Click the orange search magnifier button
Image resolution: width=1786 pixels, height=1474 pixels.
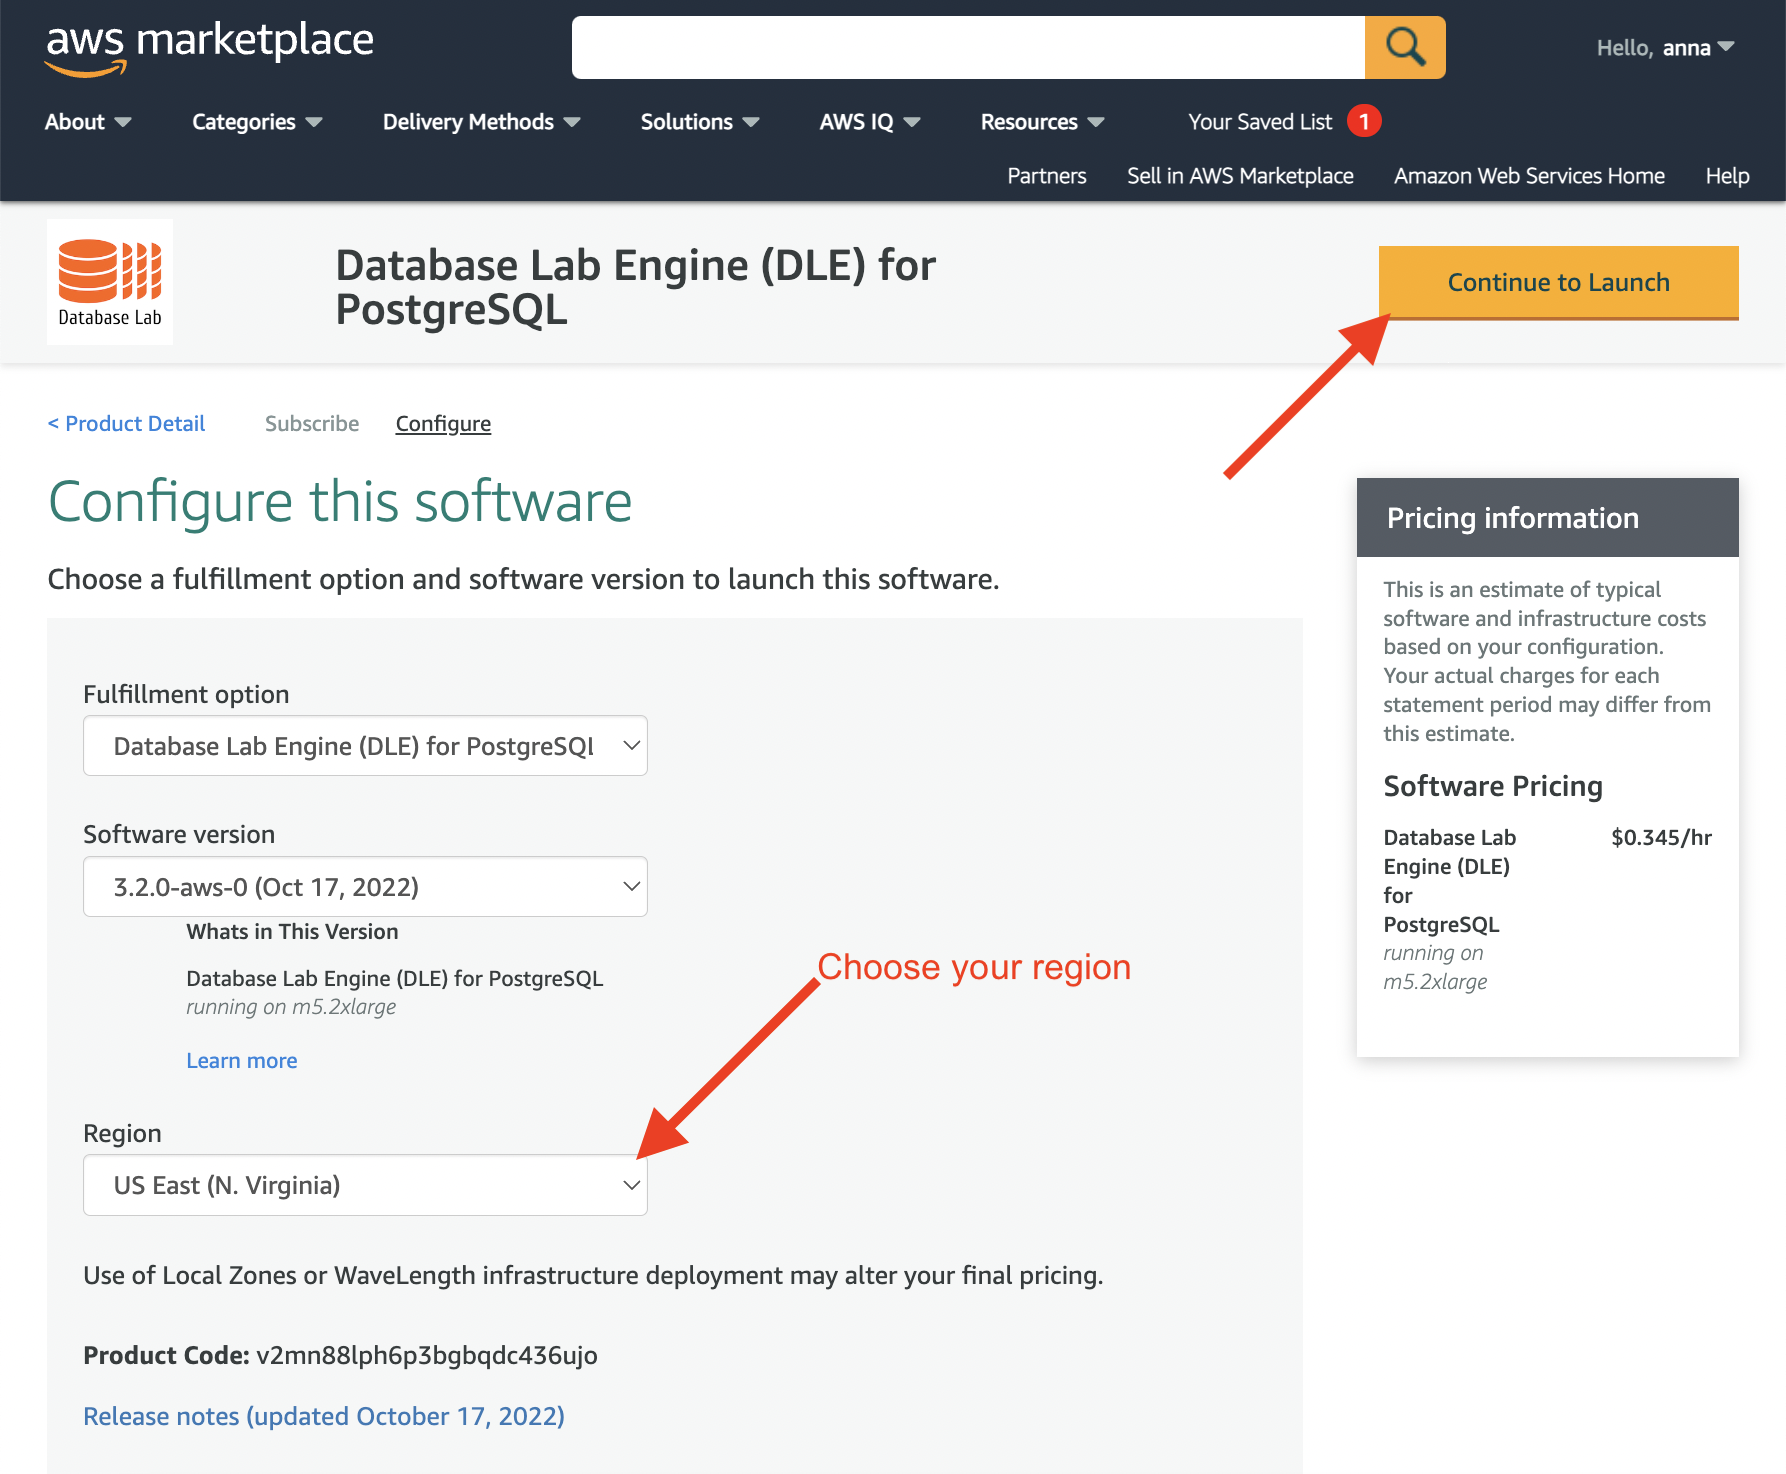[x=1405, y=47]
